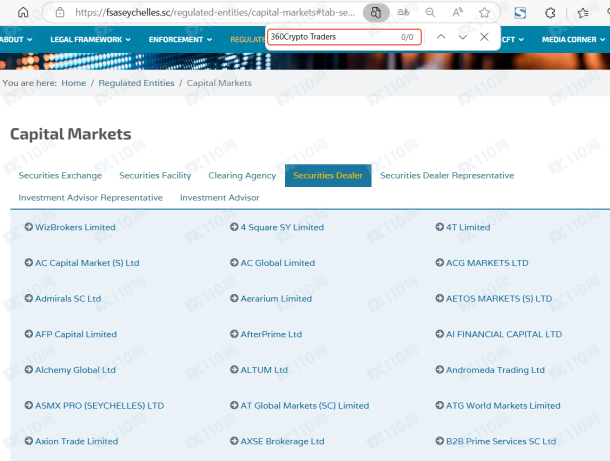Open ATG World Markets Limited entry

[503, 406]
